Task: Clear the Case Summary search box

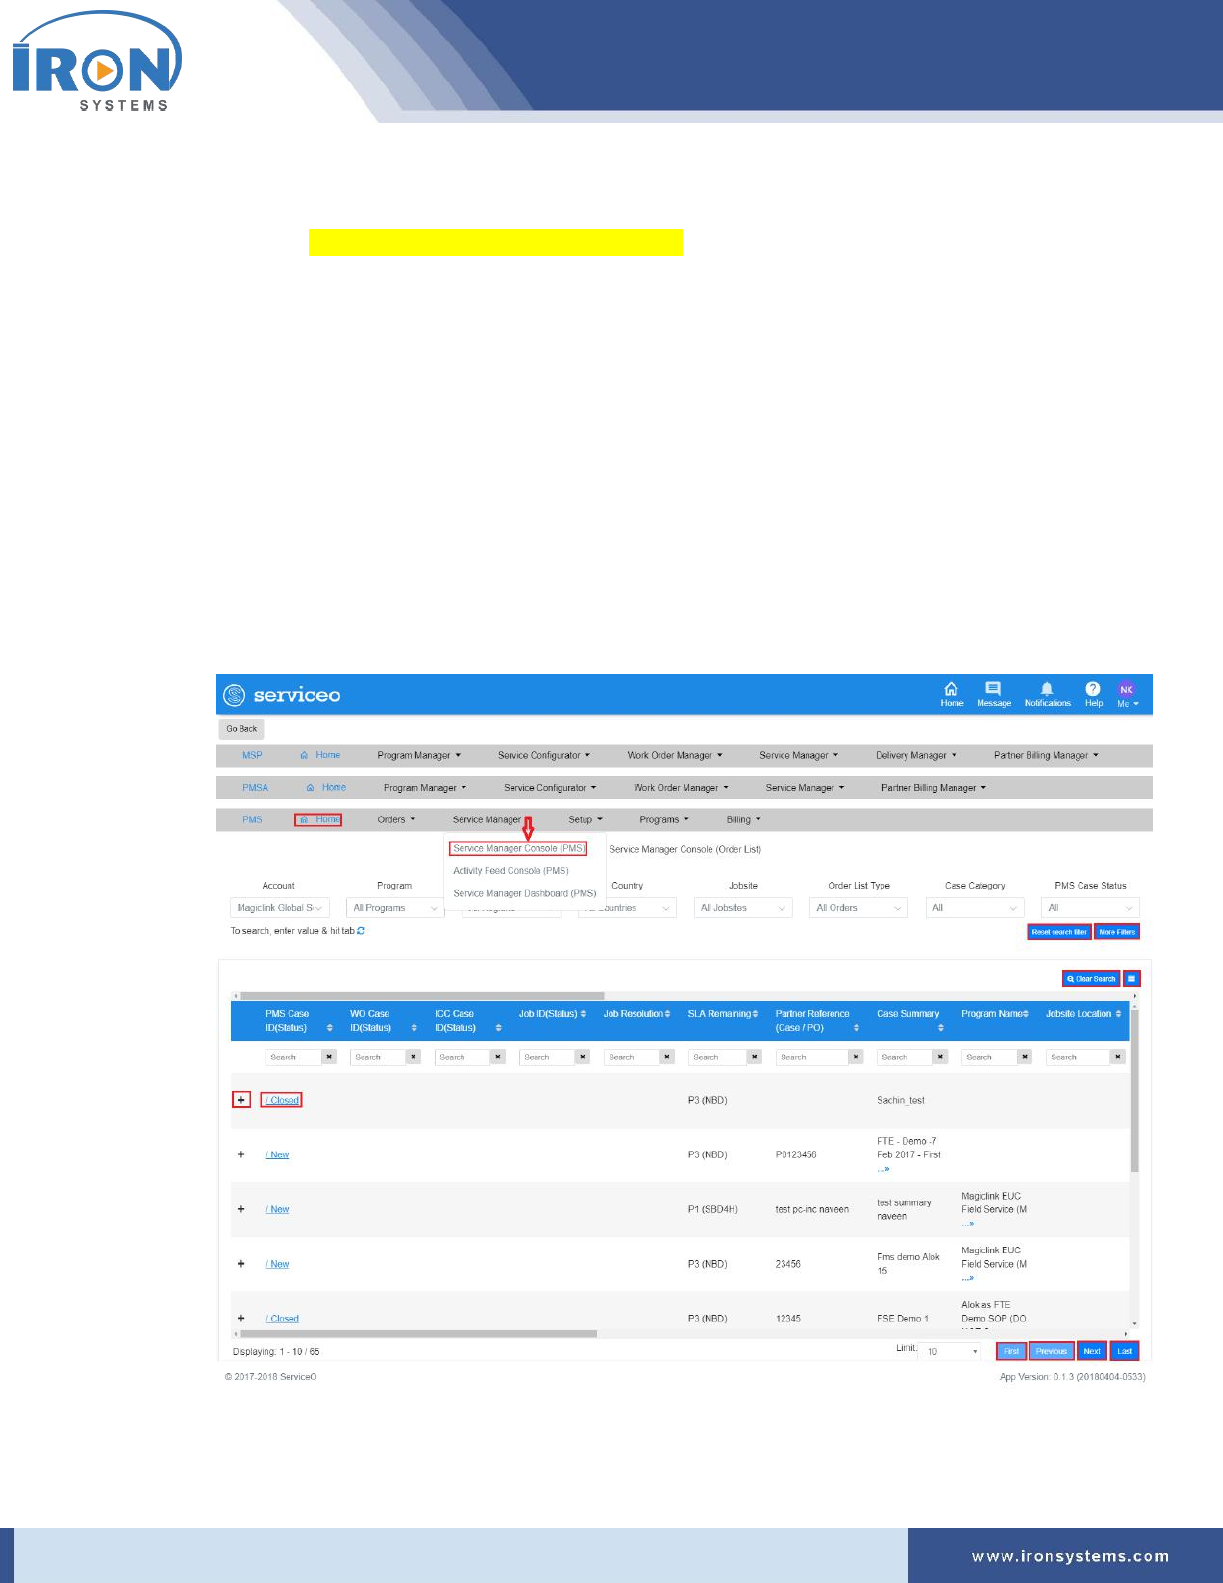Action: (x=940, y=1057)
